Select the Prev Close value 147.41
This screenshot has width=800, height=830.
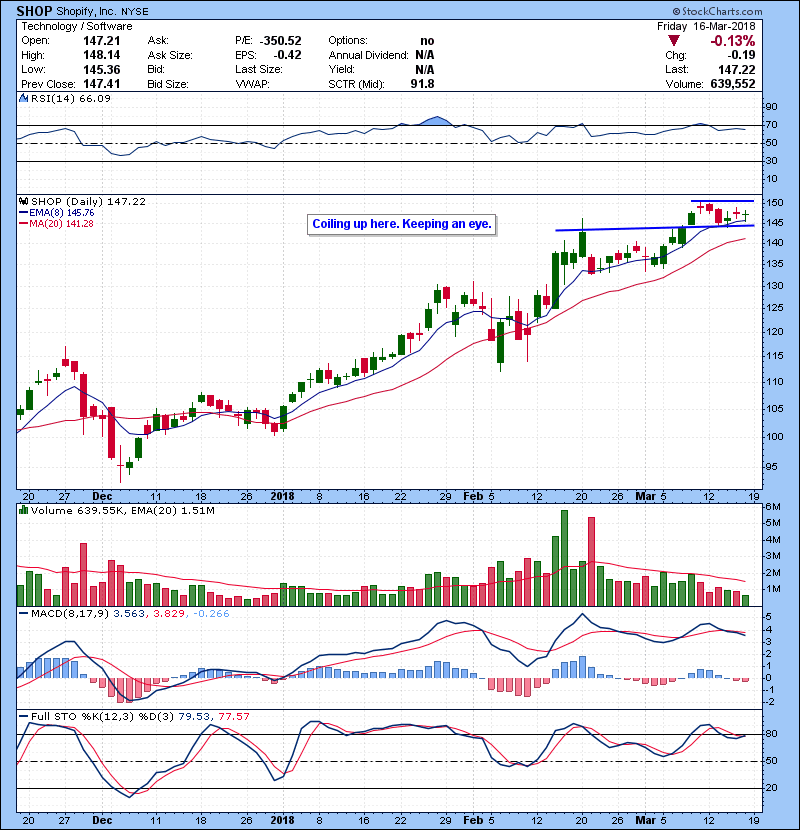coord(102,84)
